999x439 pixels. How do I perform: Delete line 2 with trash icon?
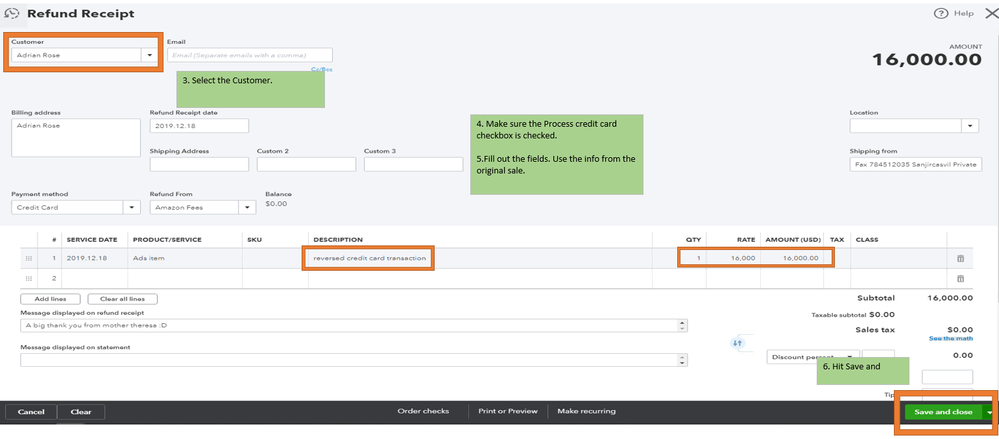click(961, 277)
